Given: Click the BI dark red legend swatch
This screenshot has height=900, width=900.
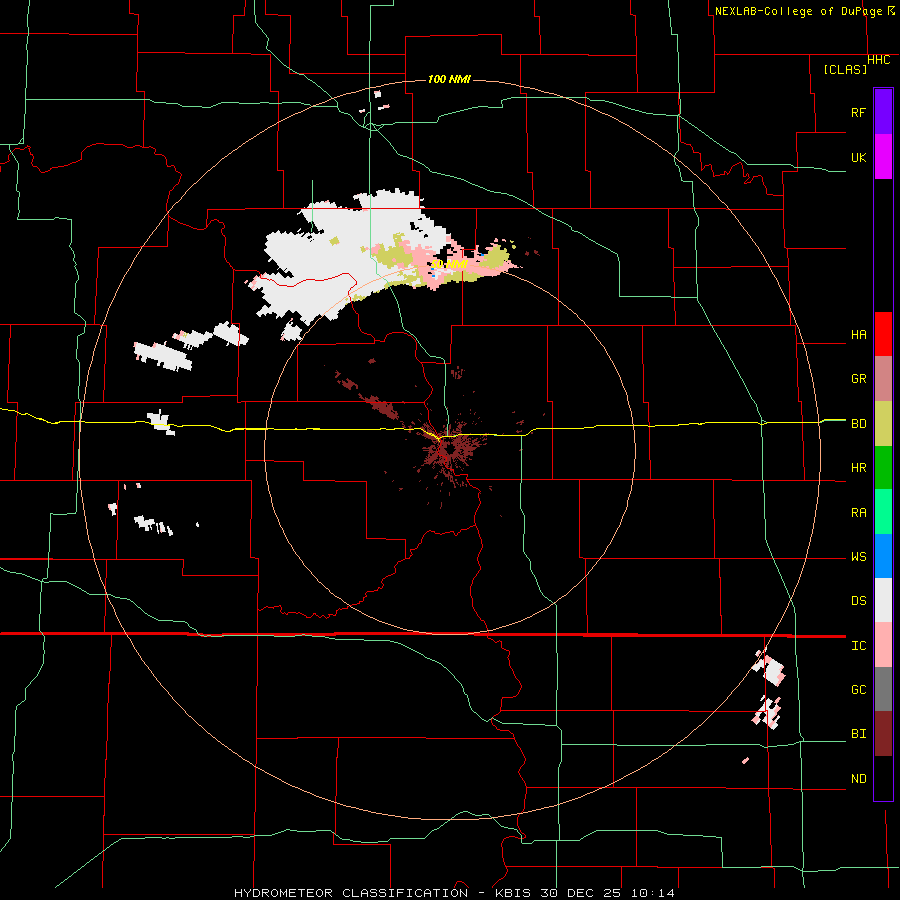Looking at the screenshot, I should click(883, 734).
